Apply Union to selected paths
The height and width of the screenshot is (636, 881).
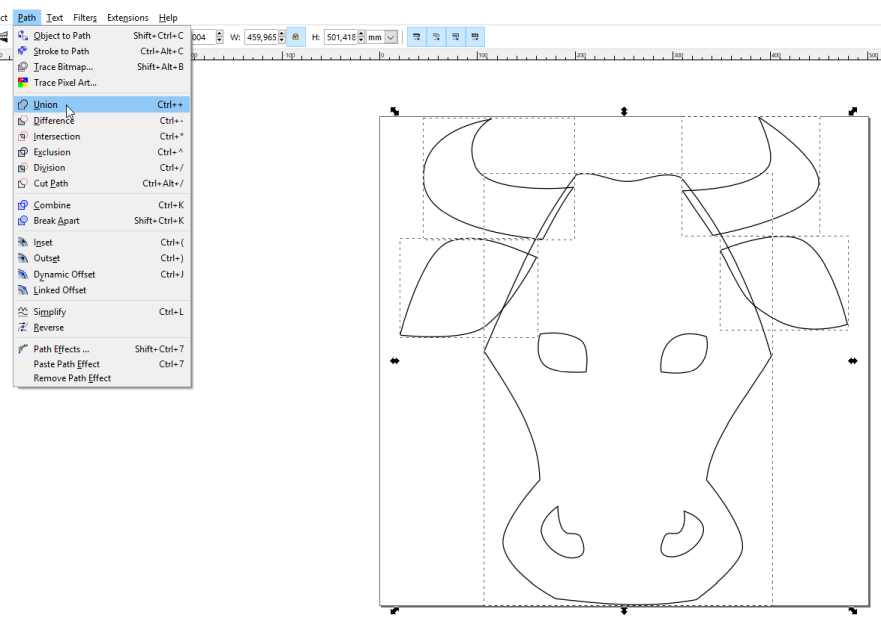[x=102, y=105]
